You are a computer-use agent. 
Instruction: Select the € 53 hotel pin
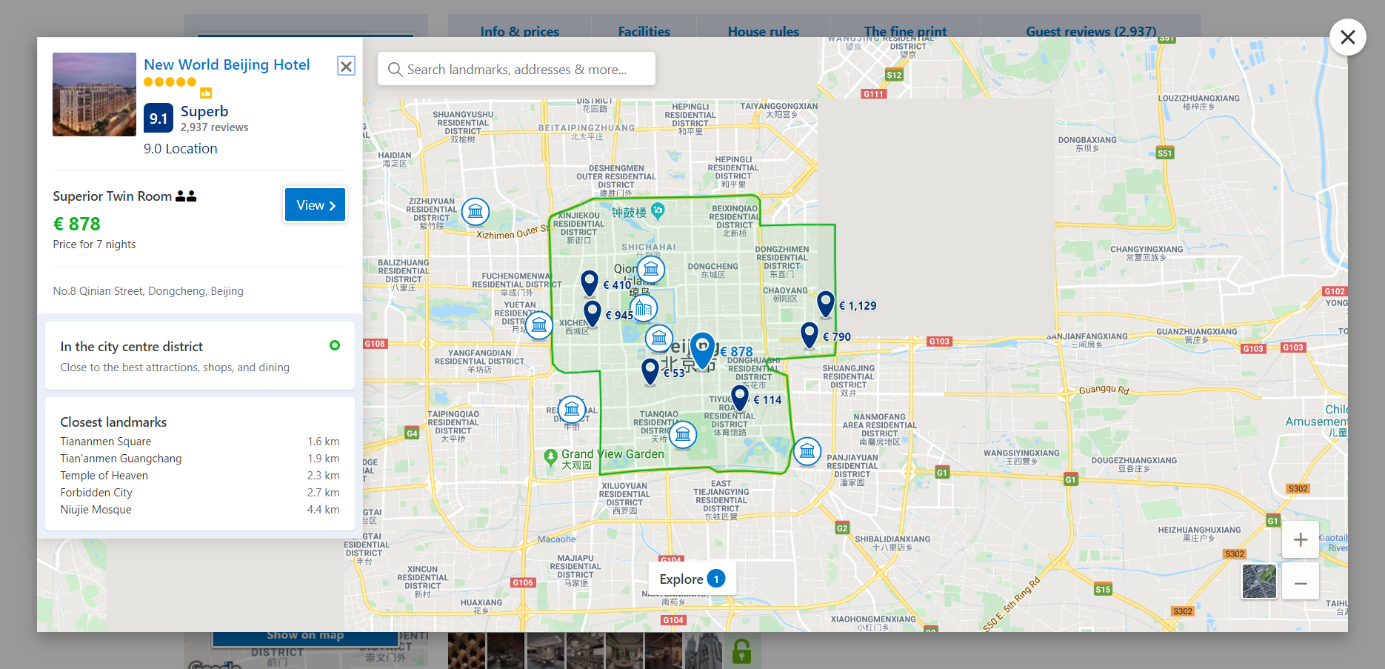650,371
